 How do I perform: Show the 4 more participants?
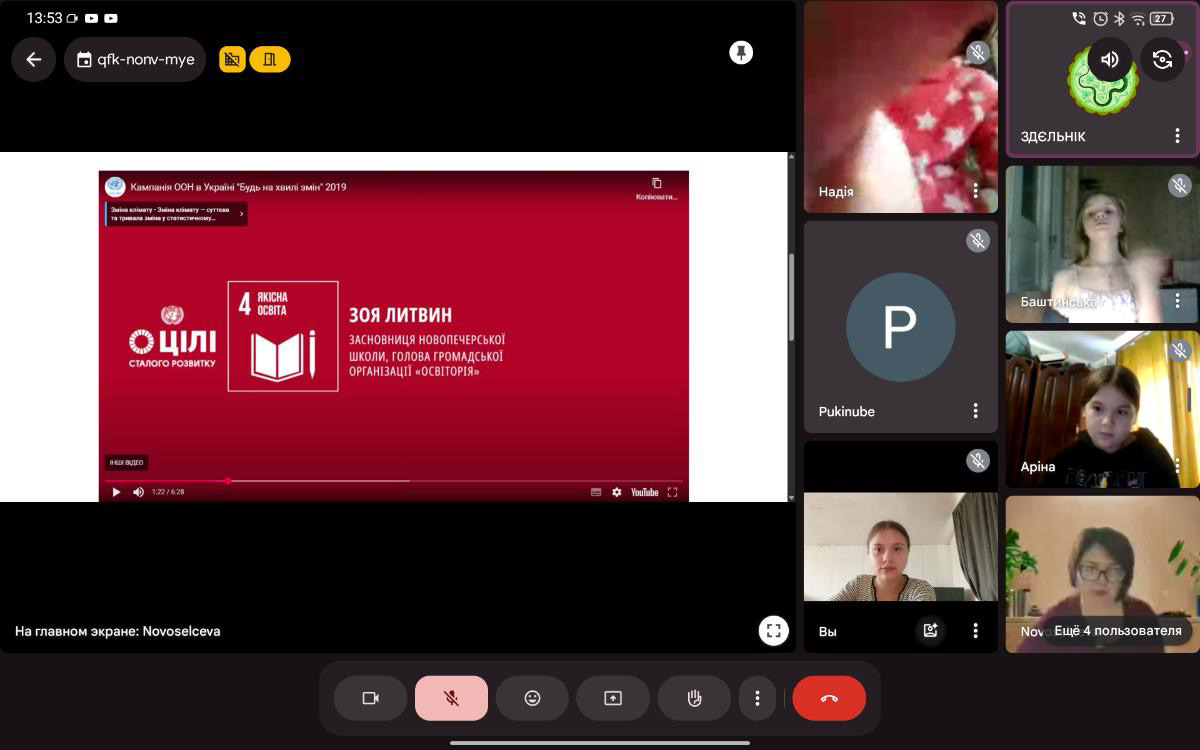[1117, 631]
